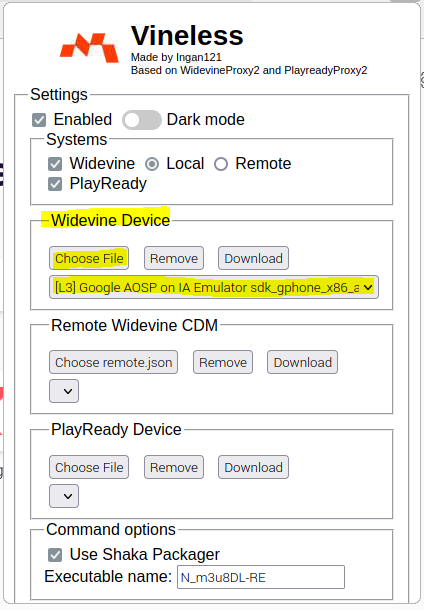Image resolution: width=424 pixels, height=610 pixels.
Task: Uncheck the Enabled checkbox
Action: [x=39, y=120]
